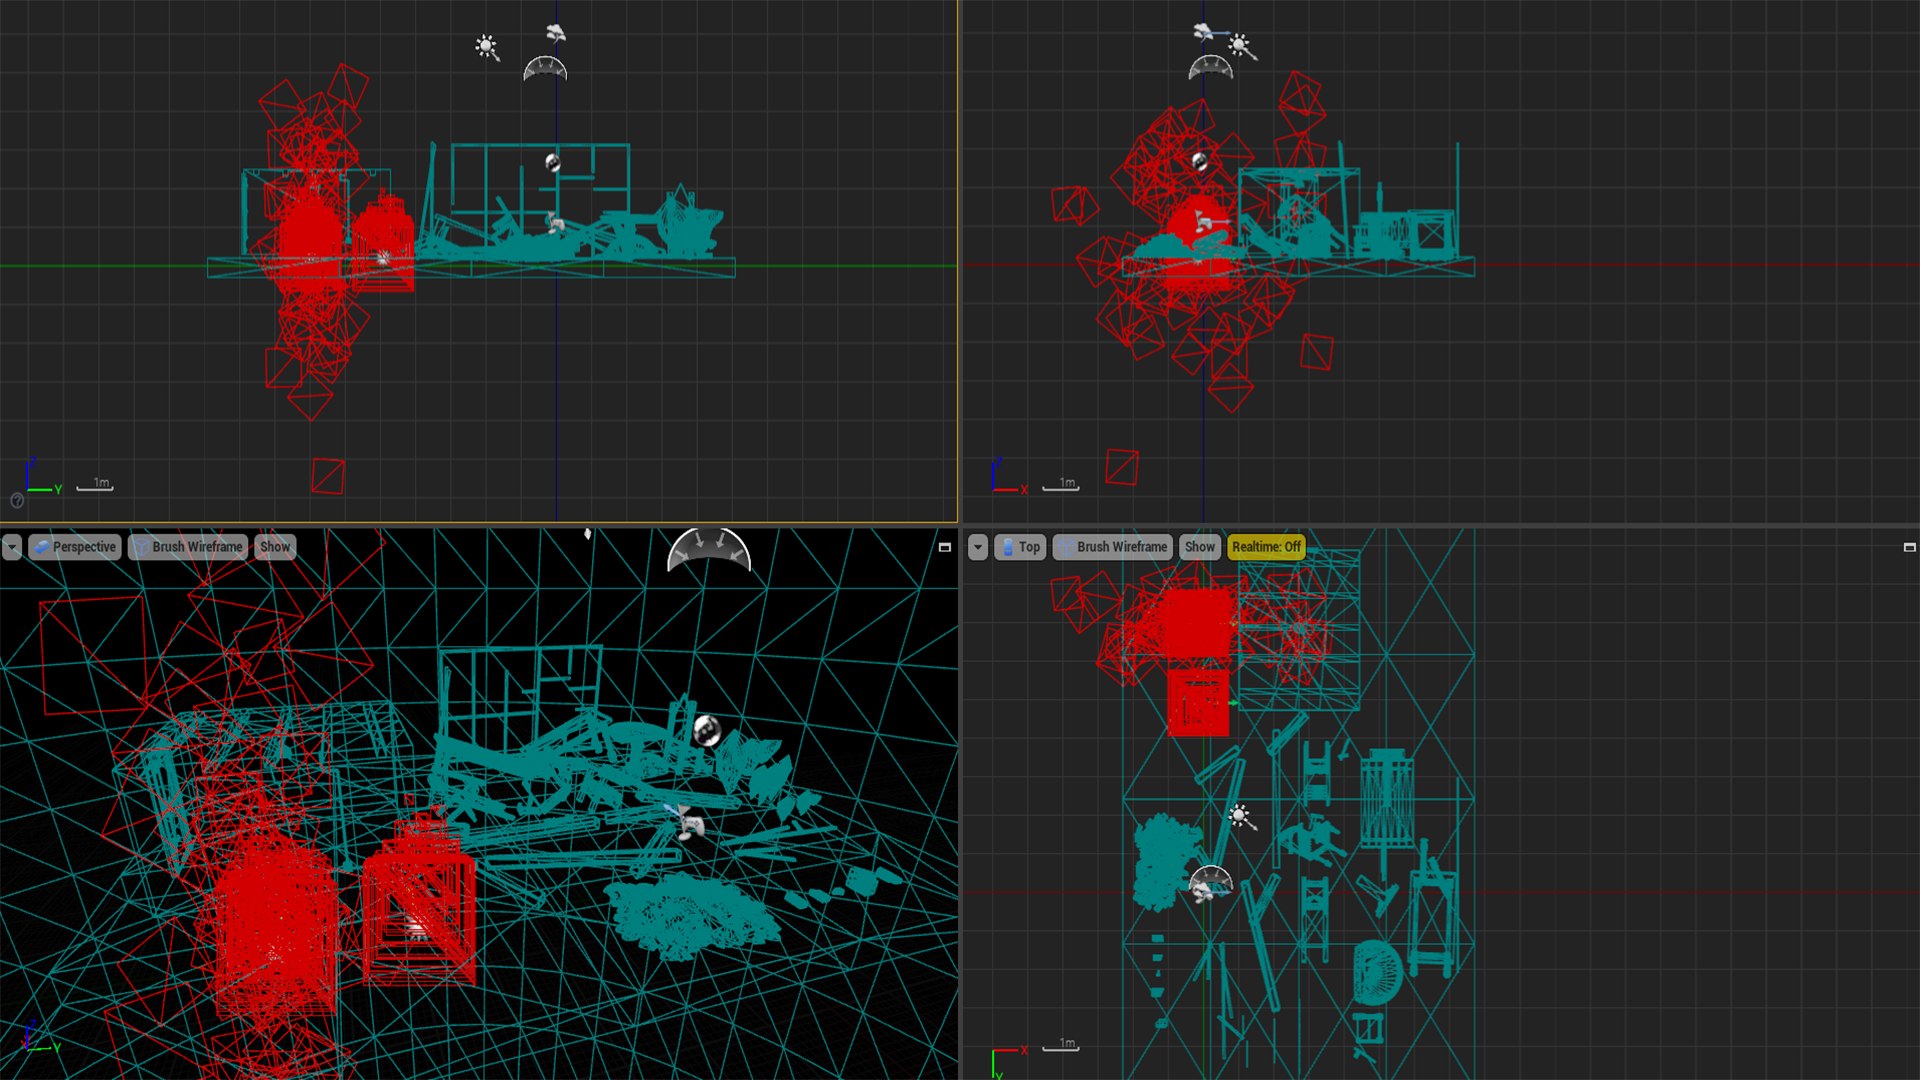Select atmospheric fog cloud icon in front view
Screen dimensions: 1920x1080
[x=556, y=33]
